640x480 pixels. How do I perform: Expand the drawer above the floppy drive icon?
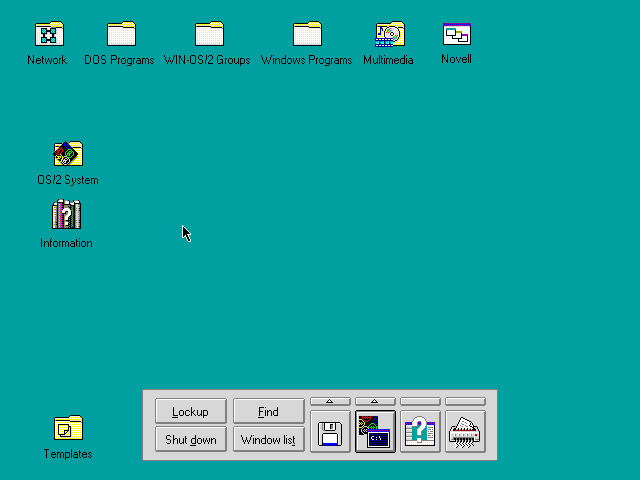[330, 401]
